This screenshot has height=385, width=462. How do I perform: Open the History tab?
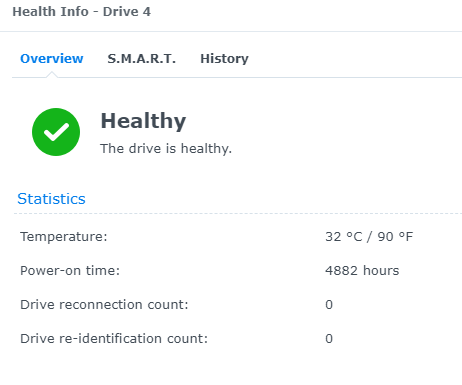224,59
